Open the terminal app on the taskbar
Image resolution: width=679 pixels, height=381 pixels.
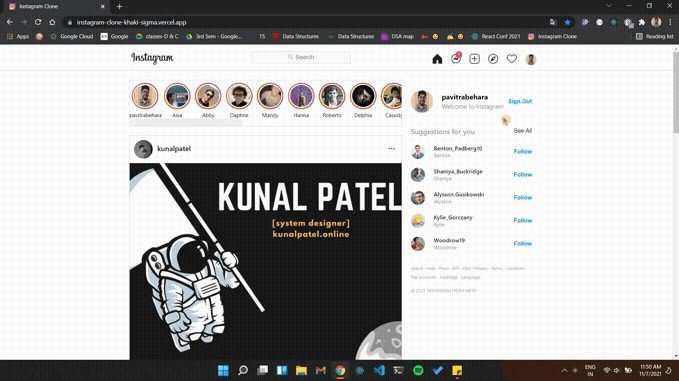(x=398, y=371)
